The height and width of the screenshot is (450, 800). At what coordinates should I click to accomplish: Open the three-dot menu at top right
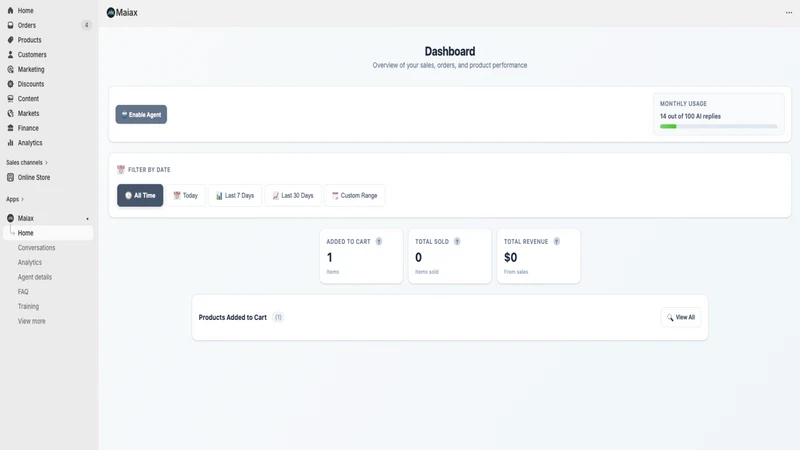click(789, 13)
